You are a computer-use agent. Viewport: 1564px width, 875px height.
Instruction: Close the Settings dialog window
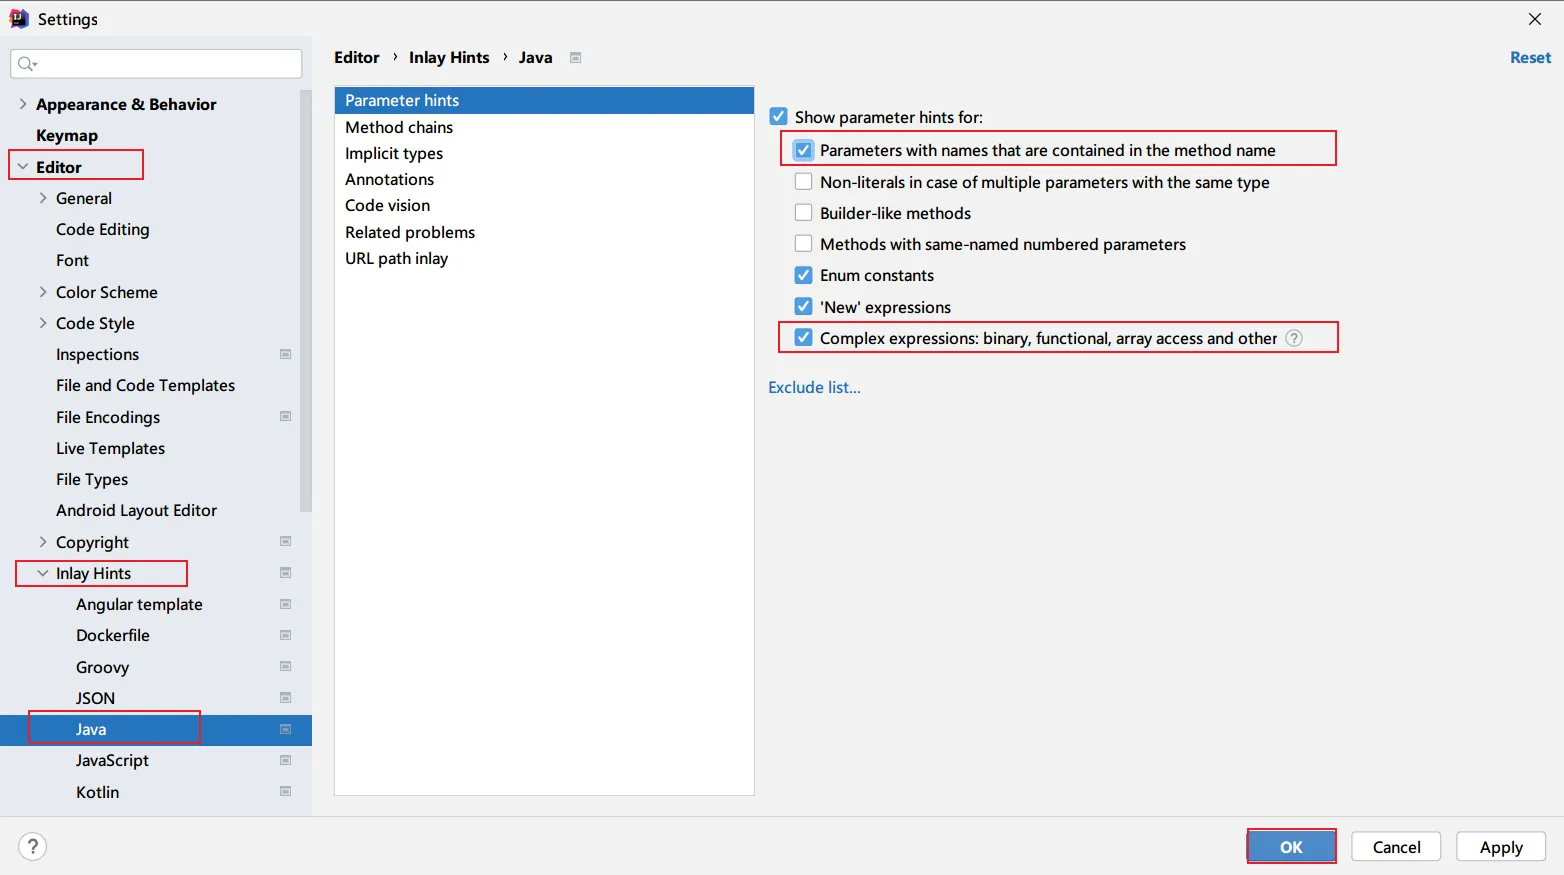[1535, 19]
